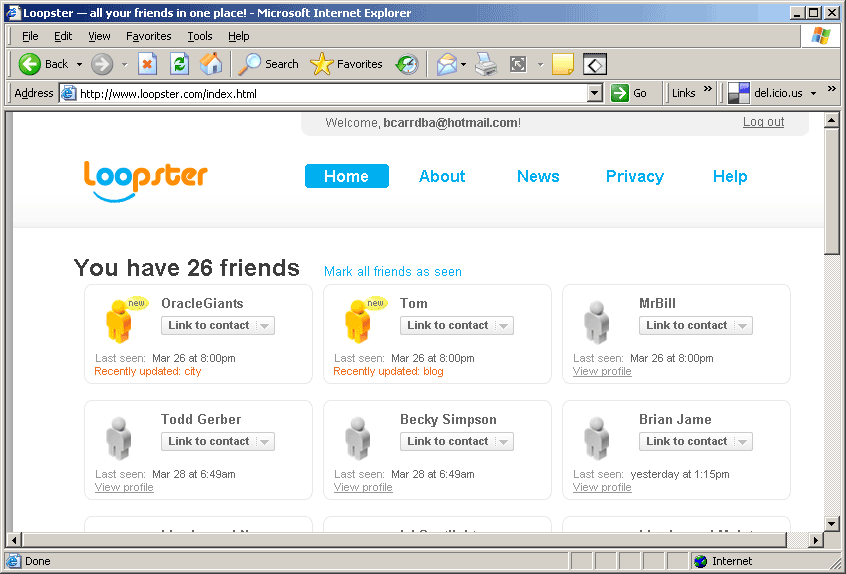The width and height of the screenshot is (846, 574).
Task: Click Becky Simpson's gray avatar icon
Action: tap(358, 438)
